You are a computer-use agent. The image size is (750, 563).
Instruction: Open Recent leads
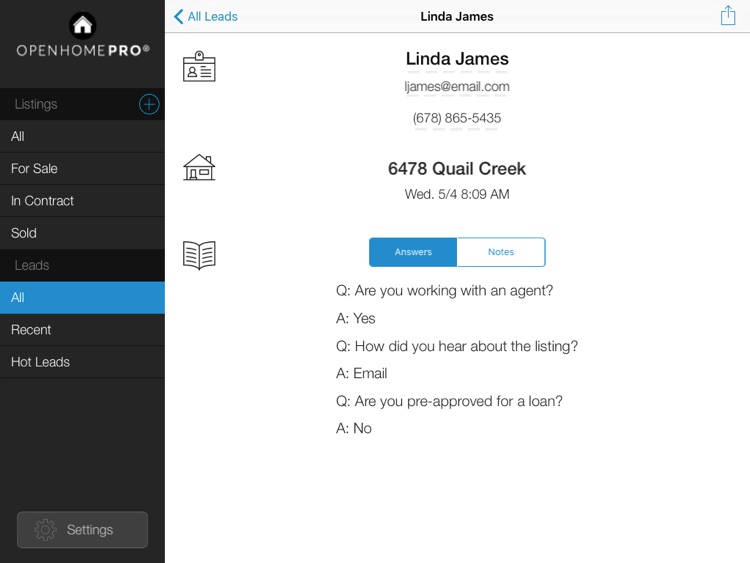coord(82,330)
